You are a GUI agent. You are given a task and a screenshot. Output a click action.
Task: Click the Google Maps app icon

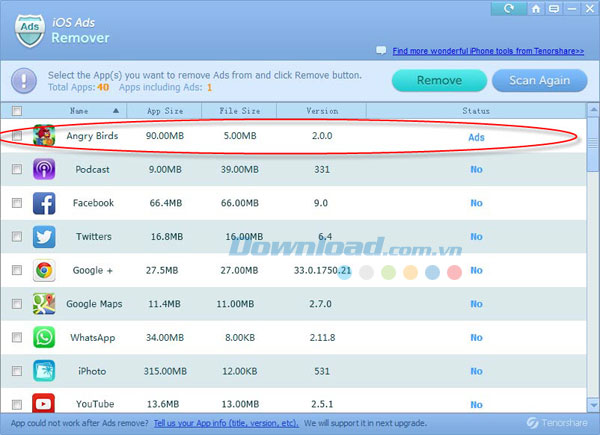pyautogui.click(x=44, y=303)
